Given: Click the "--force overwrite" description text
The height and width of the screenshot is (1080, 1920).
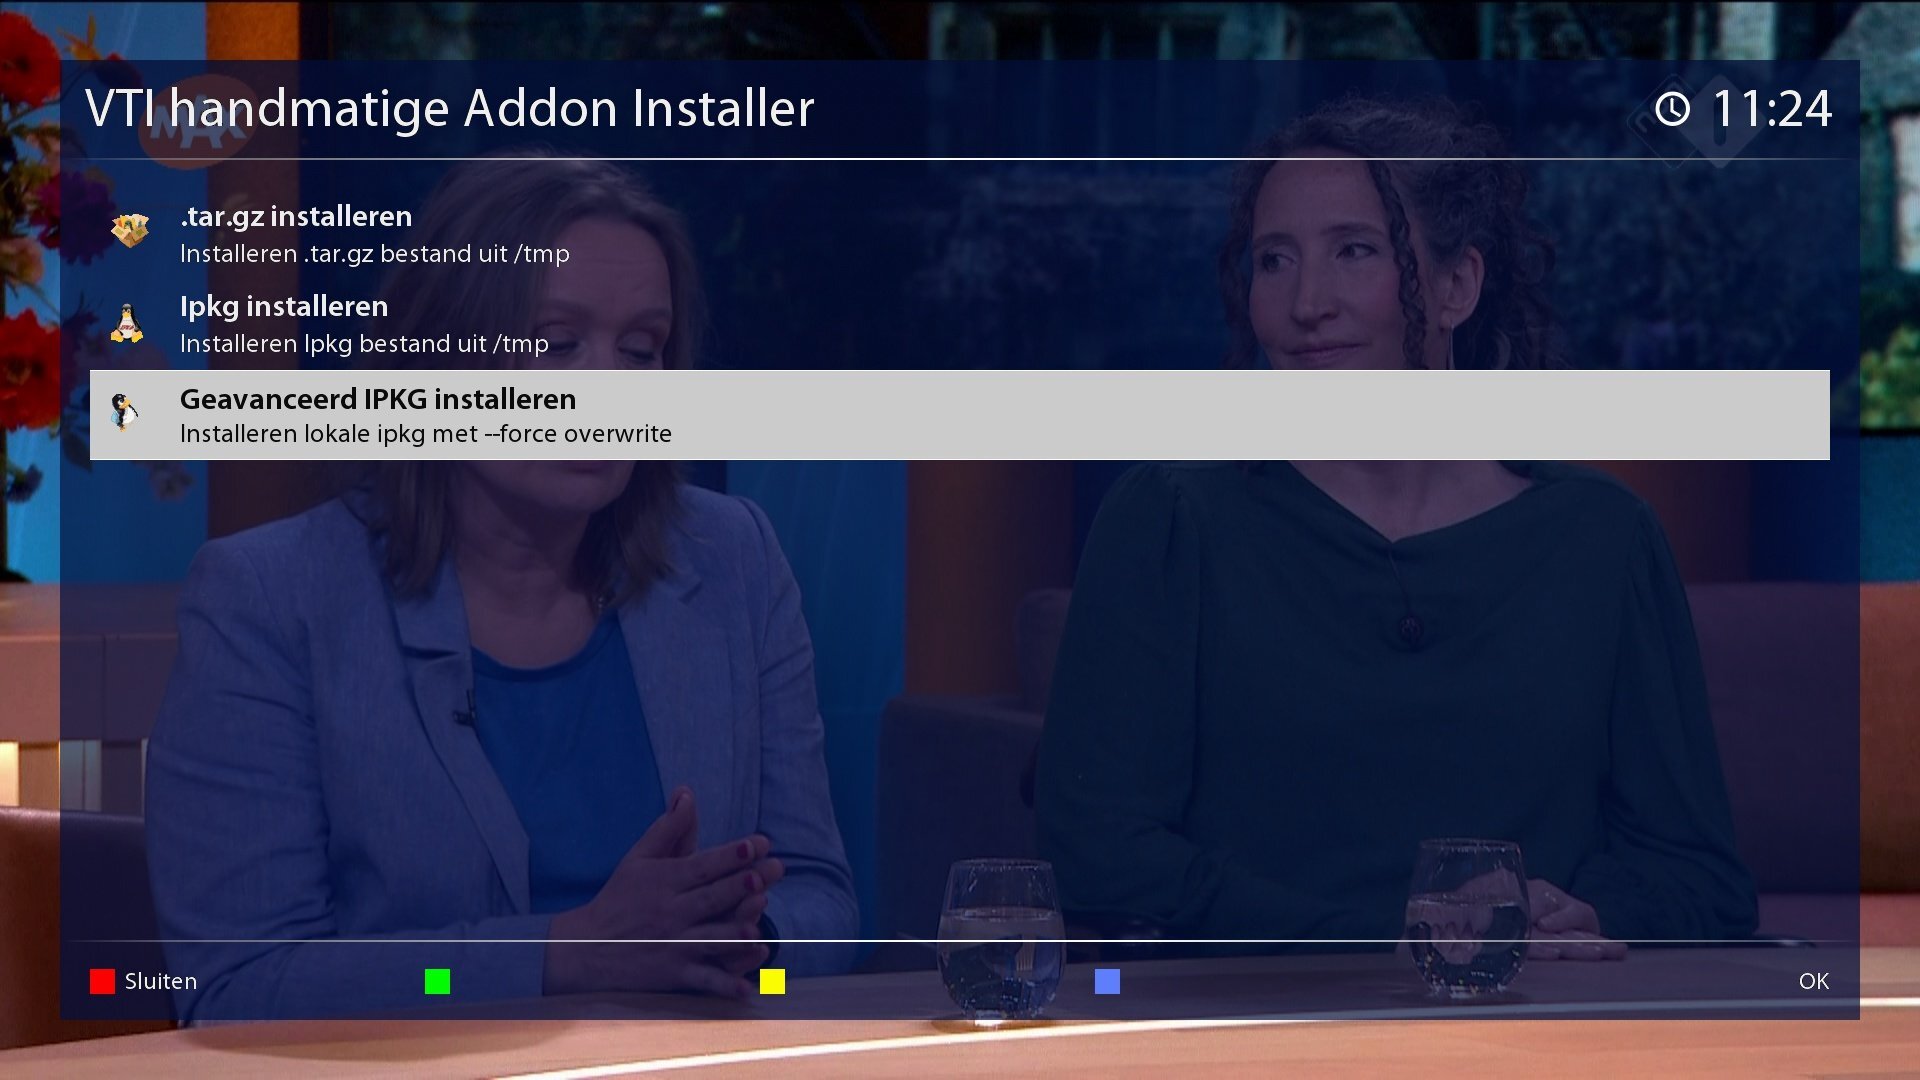Looking at the screenshot, I should pos(578,434).
